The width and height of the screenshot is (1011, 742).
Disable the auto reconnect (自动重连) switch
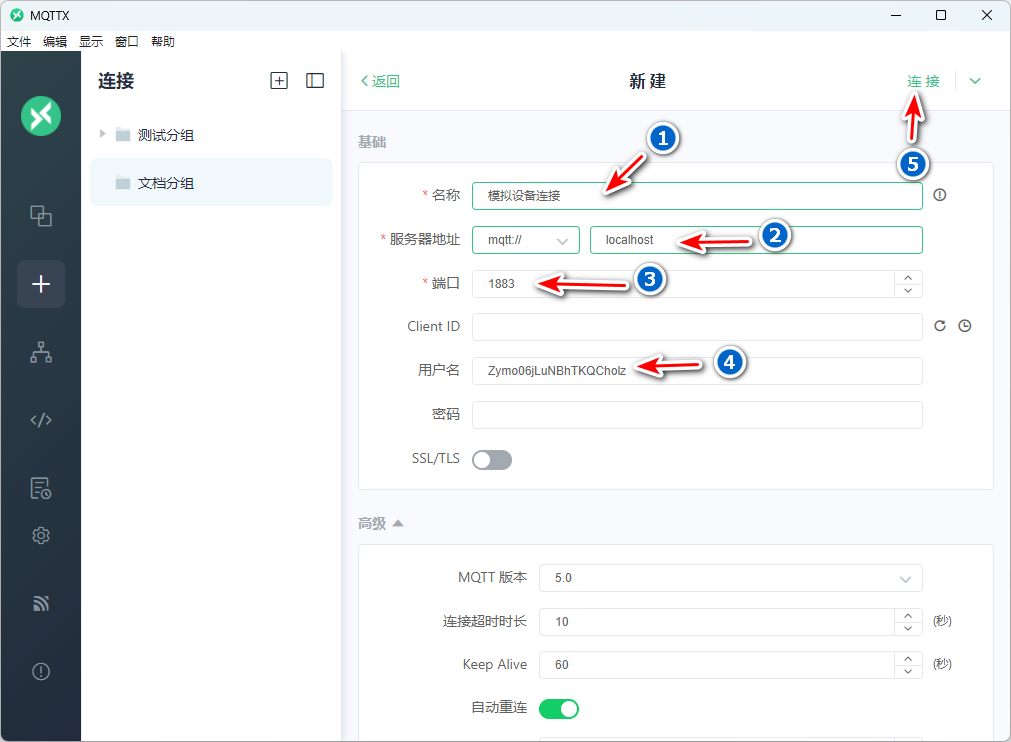coord(559,708)
